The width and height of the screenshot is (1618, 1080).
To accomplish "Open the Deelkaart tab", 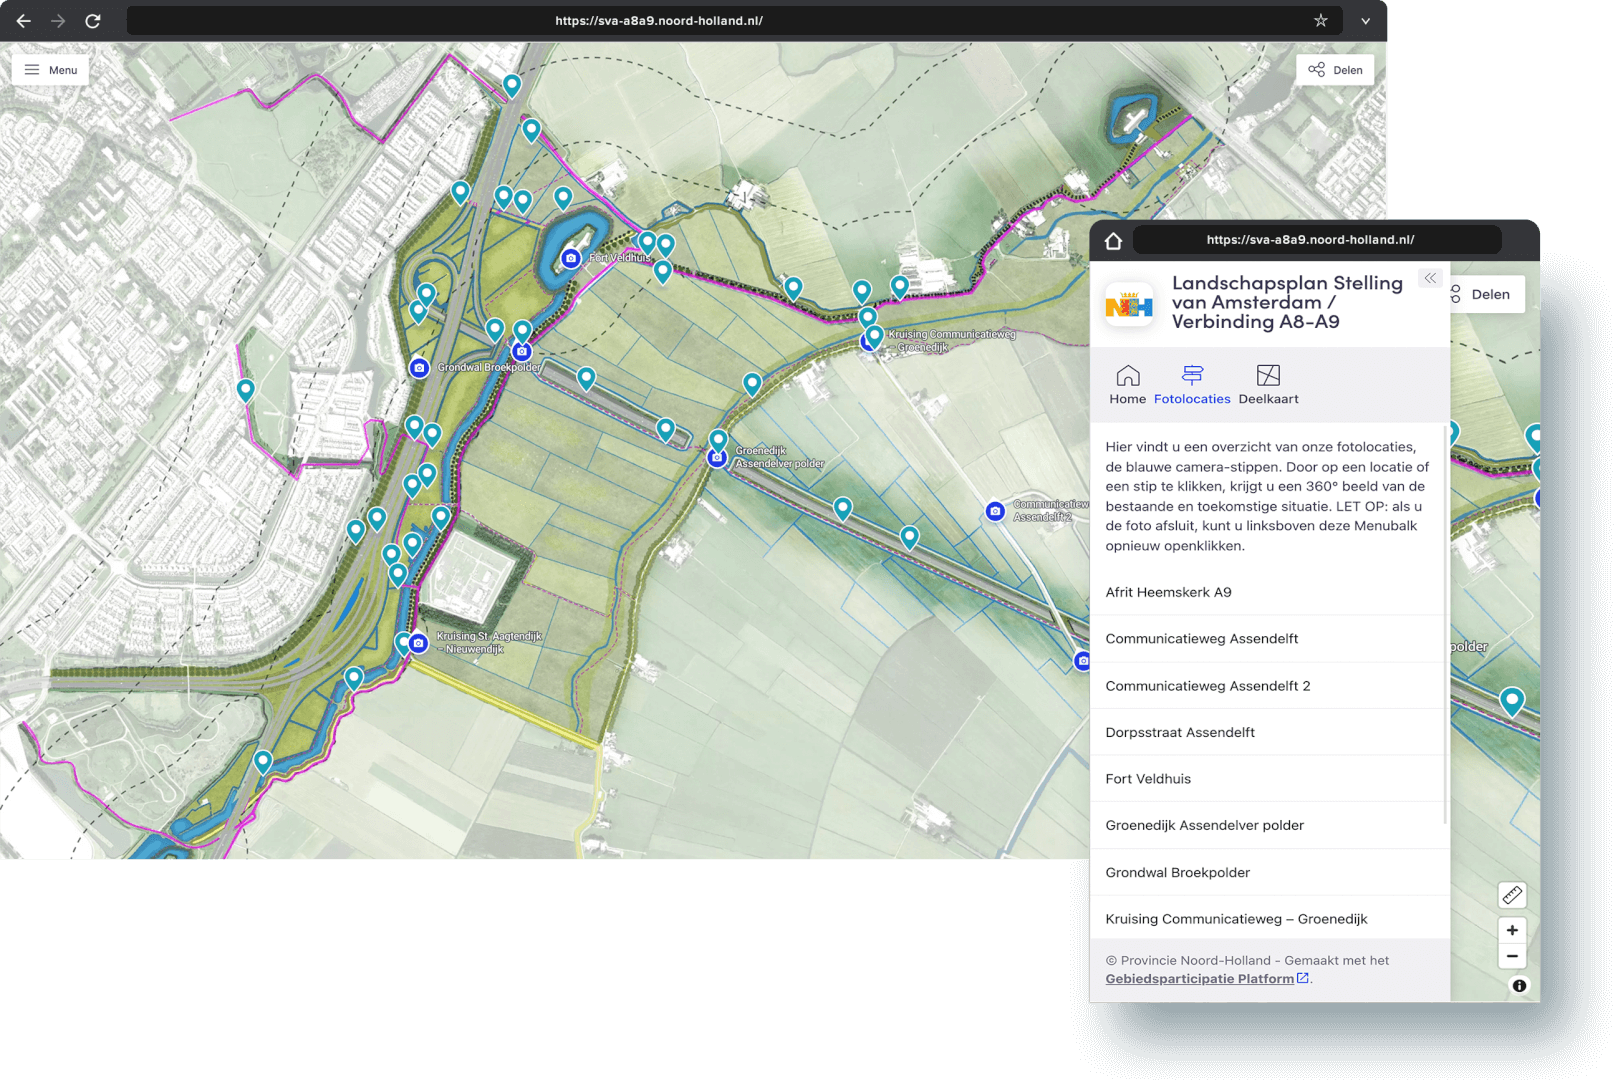I will point(1268,385).
